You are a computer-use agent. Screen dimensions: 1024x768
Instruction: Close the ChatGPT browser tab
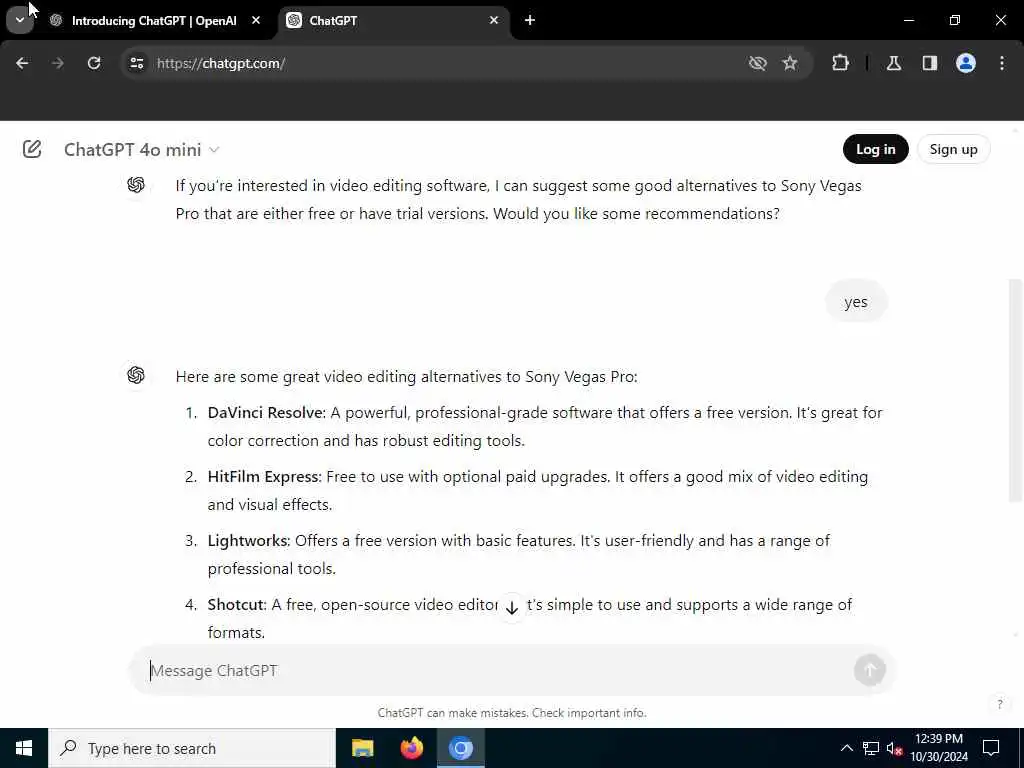click(x=494, y=21)
